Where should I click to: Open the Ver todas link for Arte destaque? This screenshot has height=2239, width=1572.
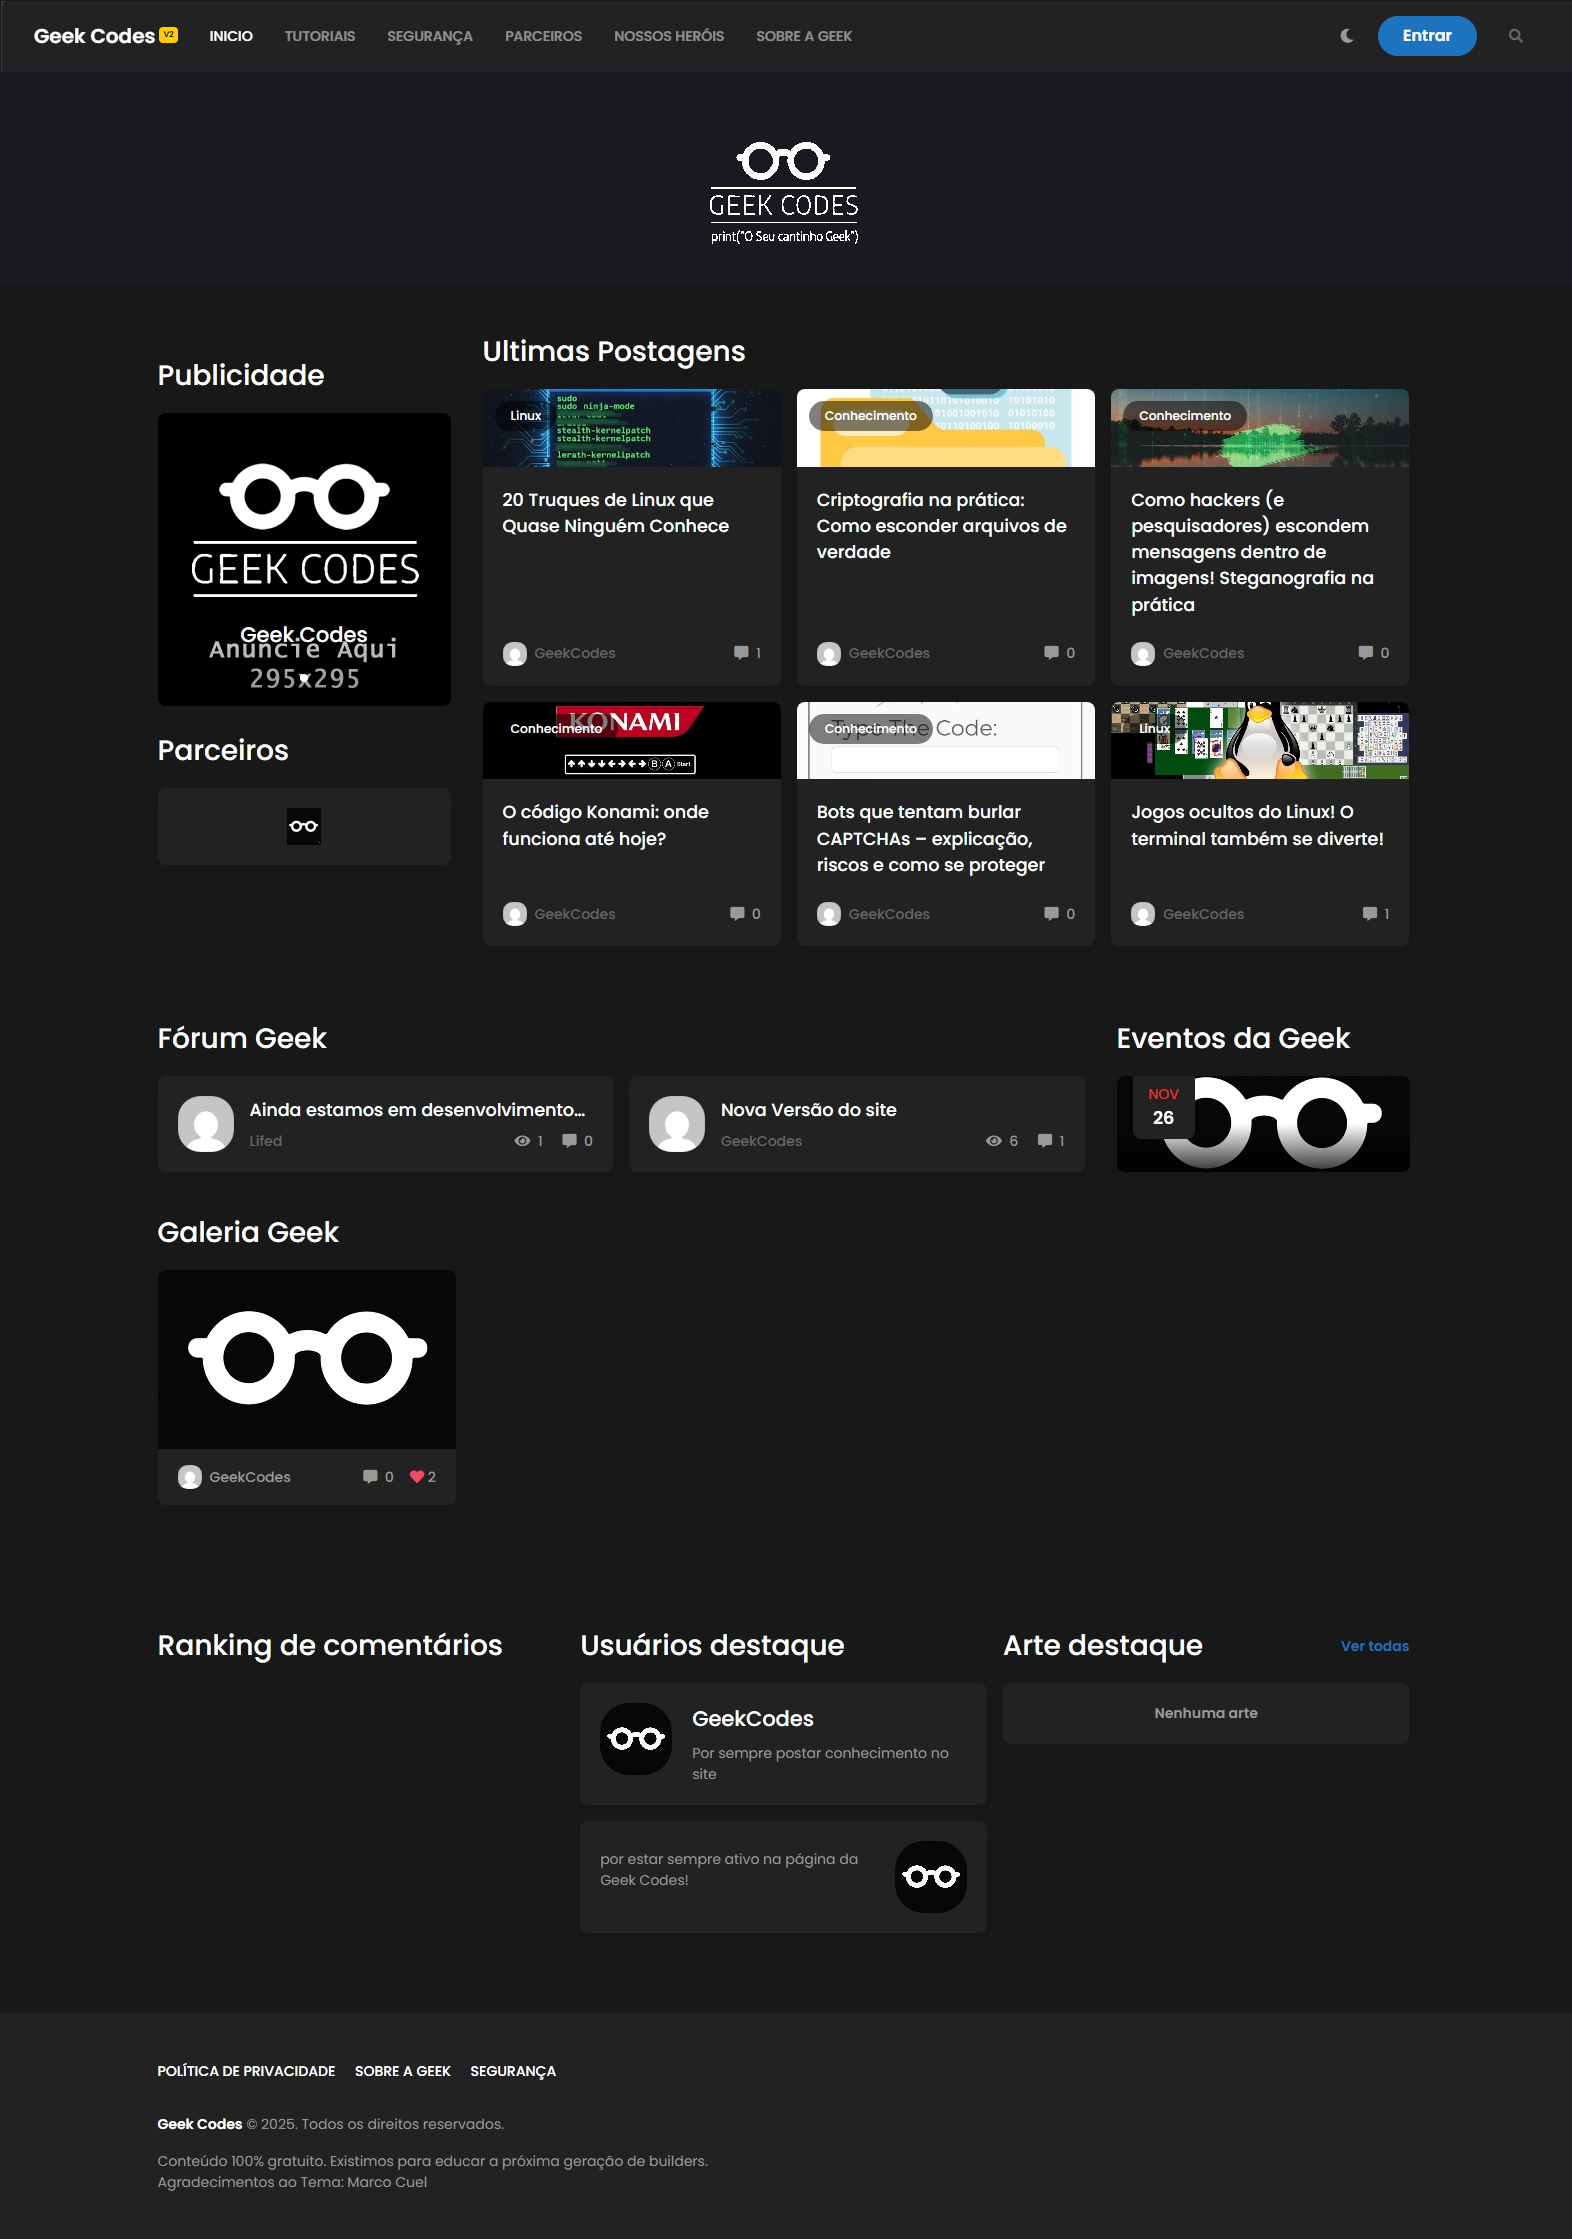tap(1374, 1646)
